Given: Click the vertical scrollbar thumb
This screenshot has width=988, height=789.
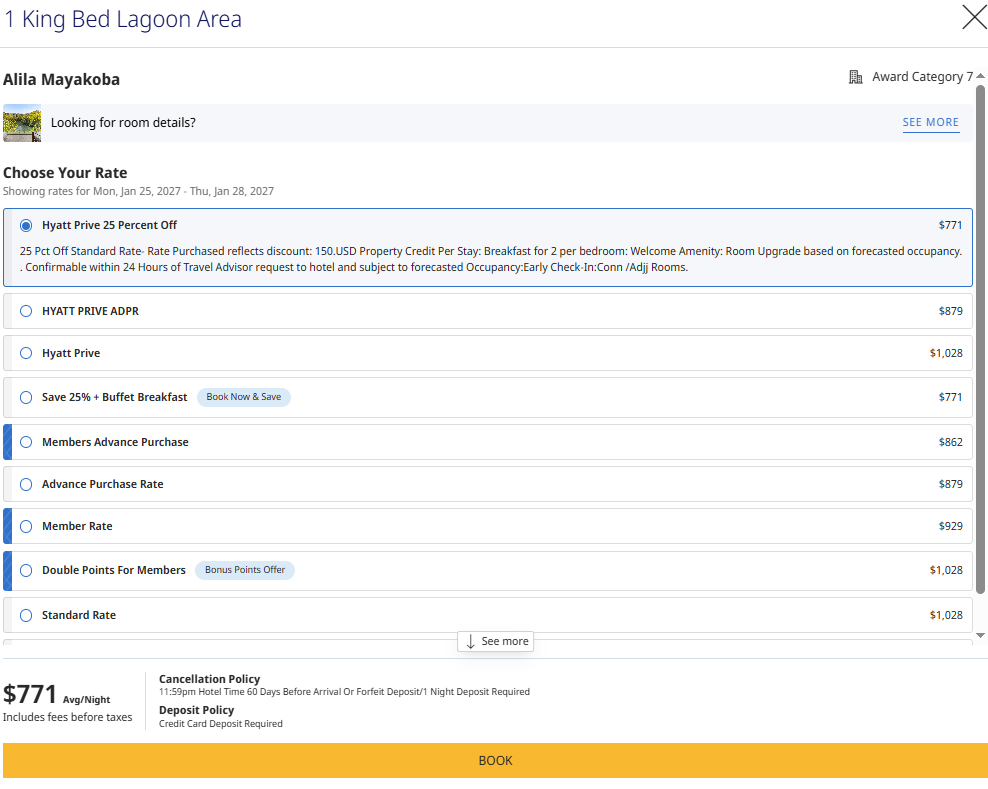Looking at the screenshot, I should click(x=980, y=339).
